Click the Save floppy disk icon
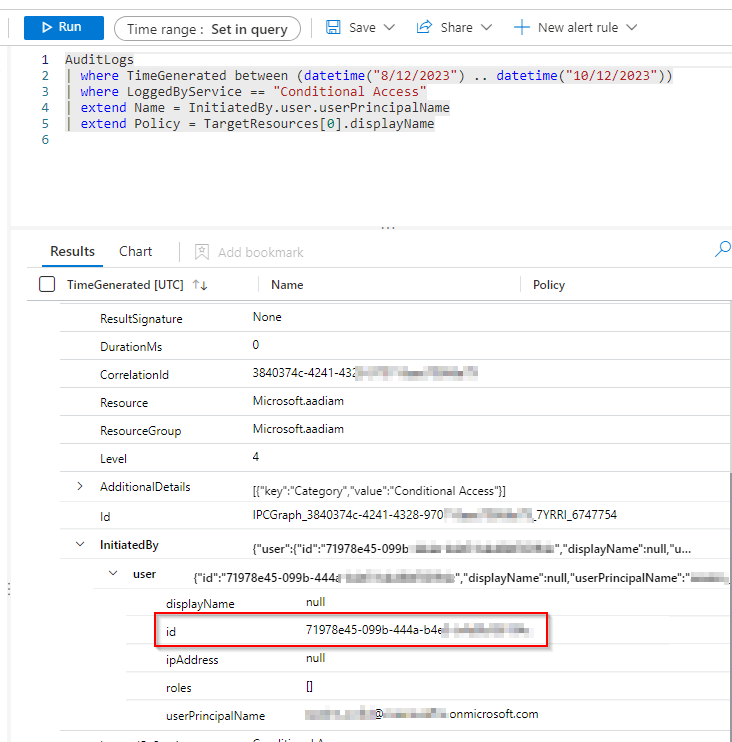Viewport: 732px width, 742px height. click(x=334, y=27)
